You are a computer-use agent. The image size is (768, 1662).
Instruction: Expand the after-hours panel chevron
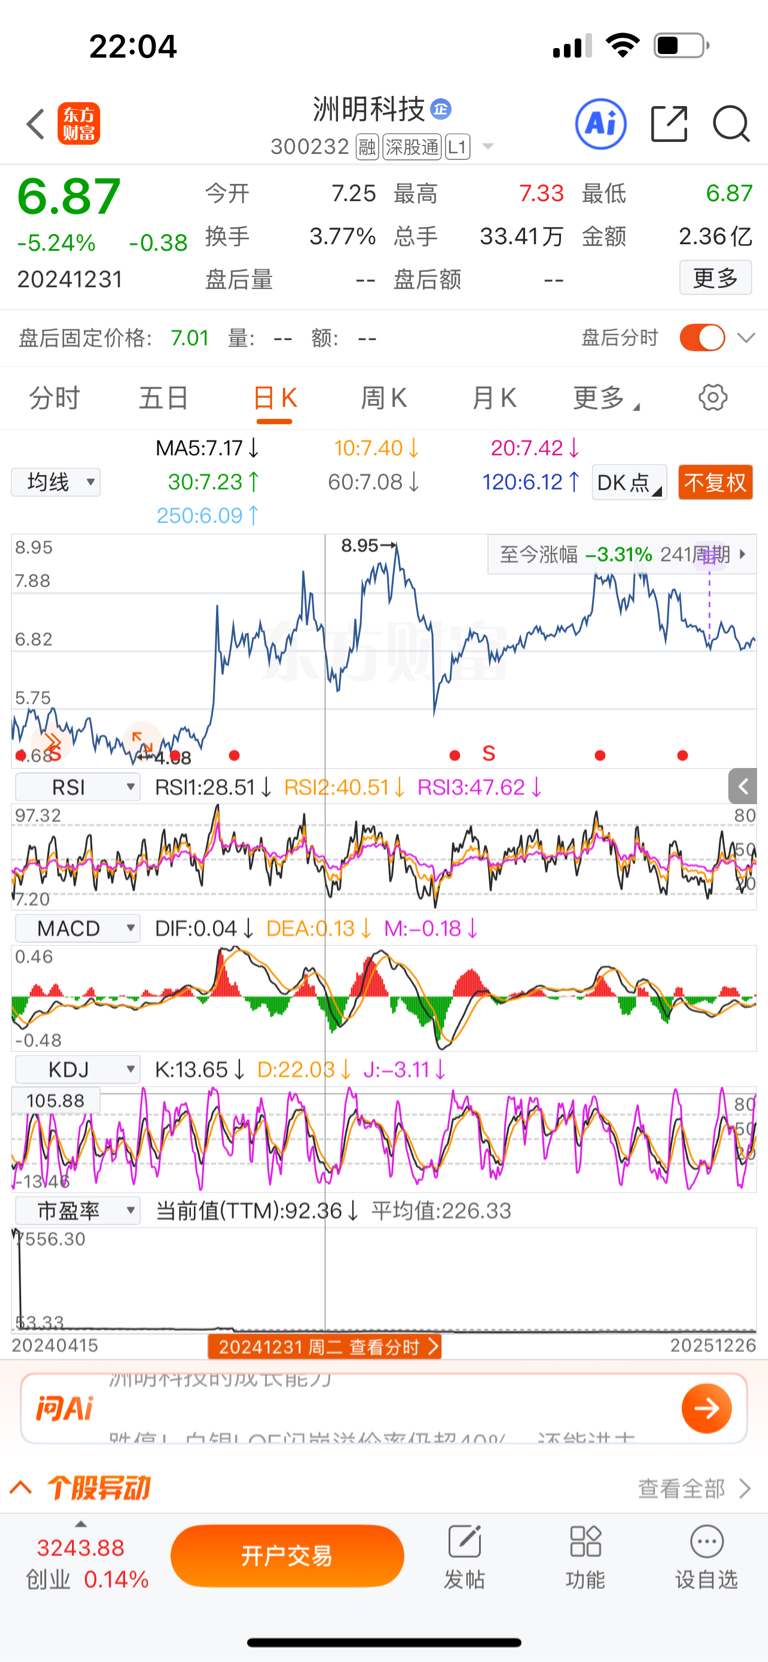pos(746,338)
